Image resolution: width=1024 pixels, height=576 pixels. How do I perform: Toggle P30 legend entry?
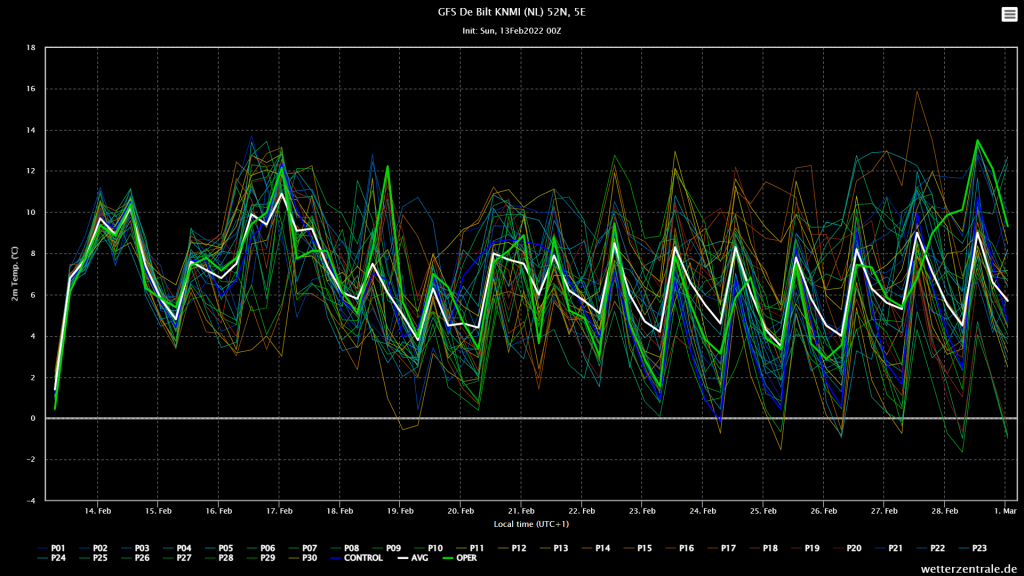coord(302,558)
